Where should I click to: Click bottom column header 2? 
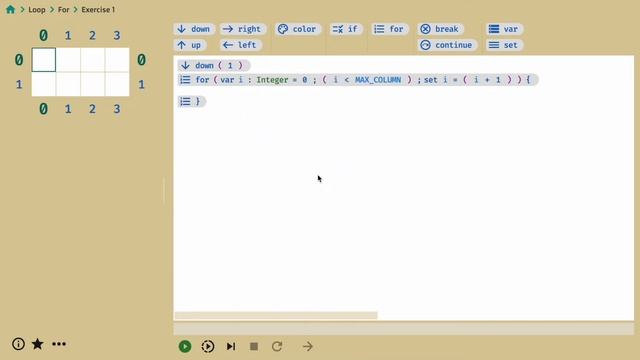click(93, 109)
